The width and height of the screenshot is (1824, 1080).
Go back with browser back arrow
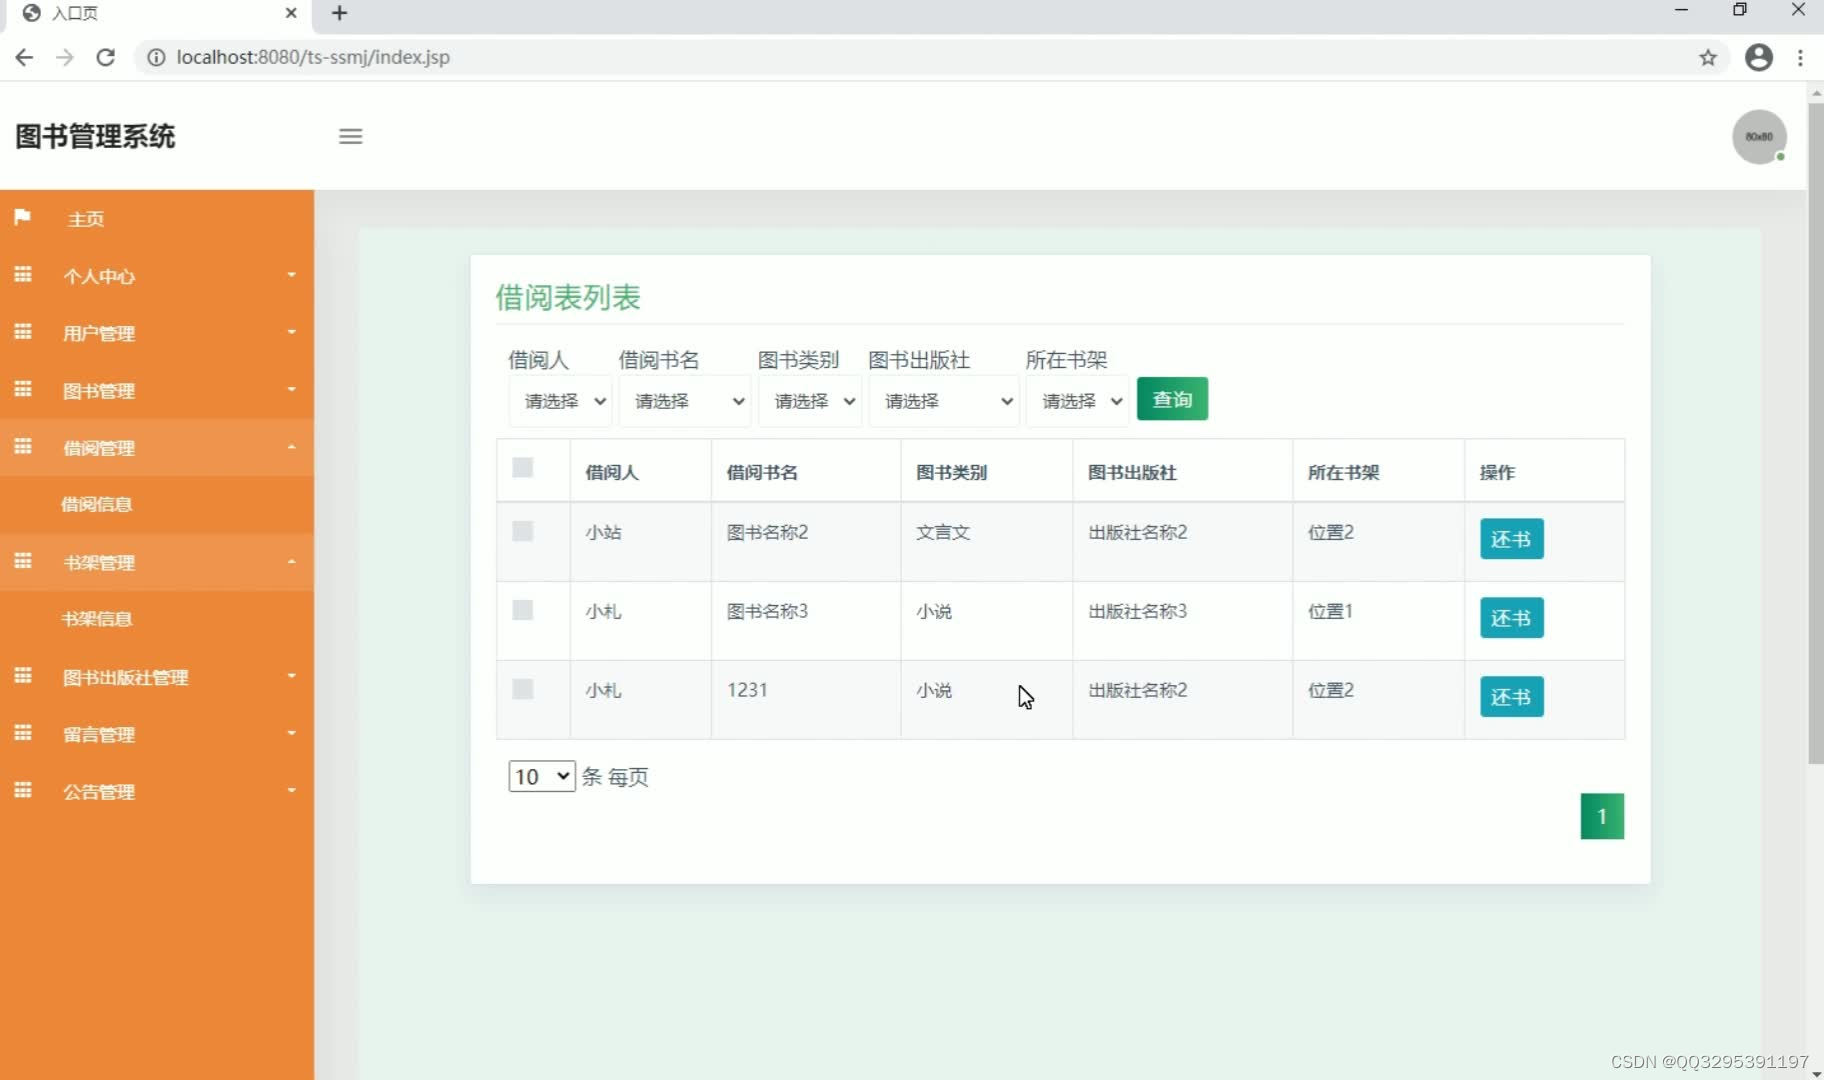click(x=24, y=57)
